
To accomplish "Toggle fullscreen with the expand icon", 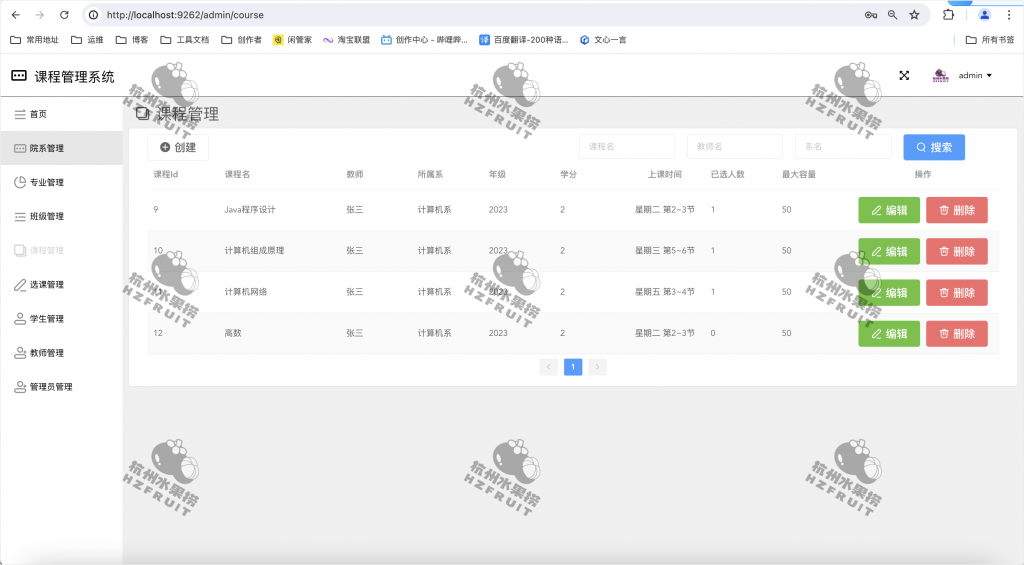I will pyautogui.click(x=904, y=76).
